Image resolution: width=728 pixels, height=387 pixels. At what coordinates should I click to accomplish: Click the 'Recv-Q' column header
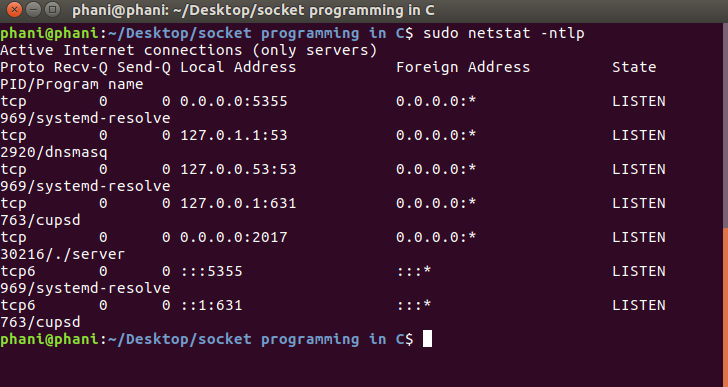(81, 67)
